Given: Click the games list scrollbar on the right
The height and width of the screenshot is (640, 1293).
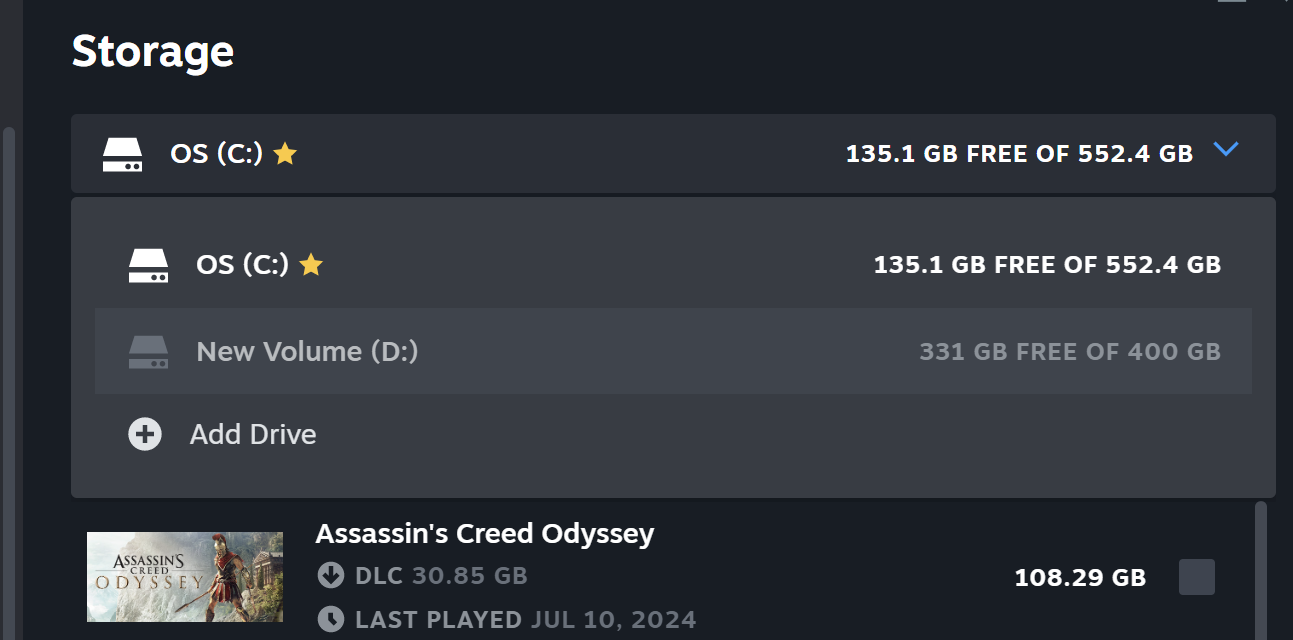Looking at the screenshot, I should pyautogui.click(x=1261, y=570).
